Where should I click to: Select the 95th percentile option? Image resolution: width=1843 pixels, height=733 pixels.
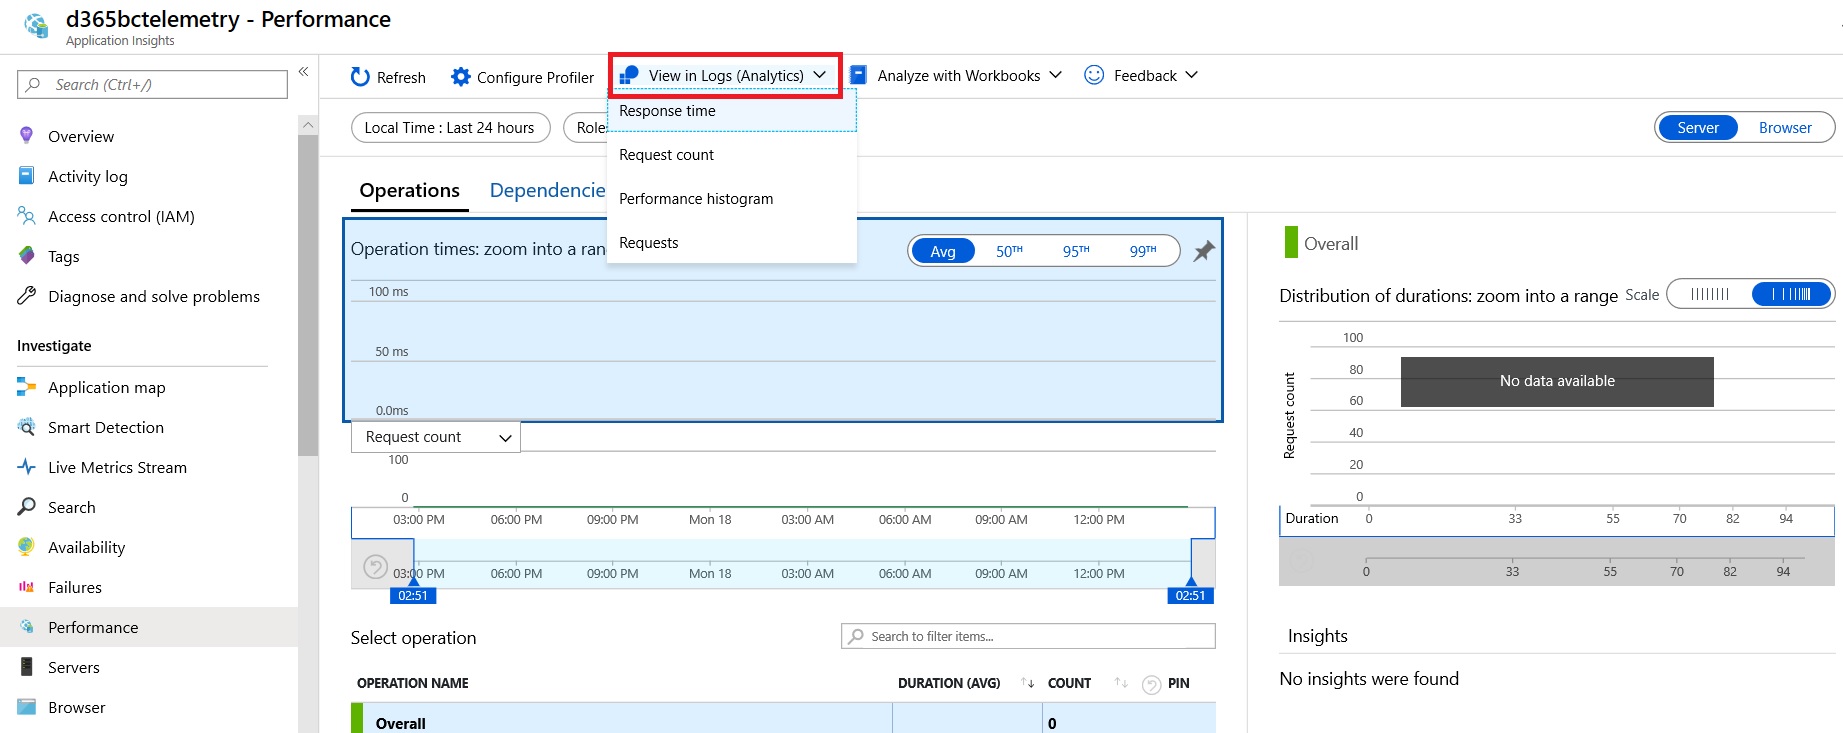pyautogui.click(x=1076, y=251)
